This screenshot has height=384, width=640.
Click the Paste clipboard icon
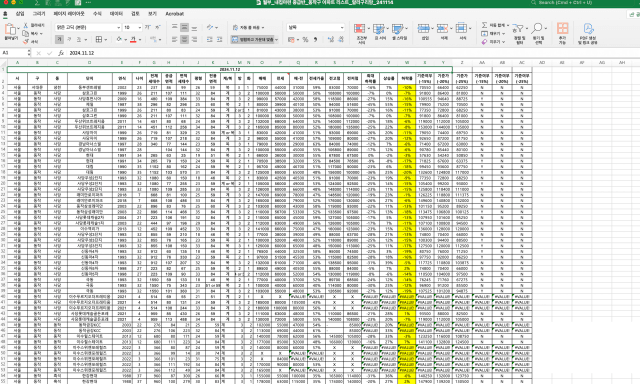[x=10, y=29]
